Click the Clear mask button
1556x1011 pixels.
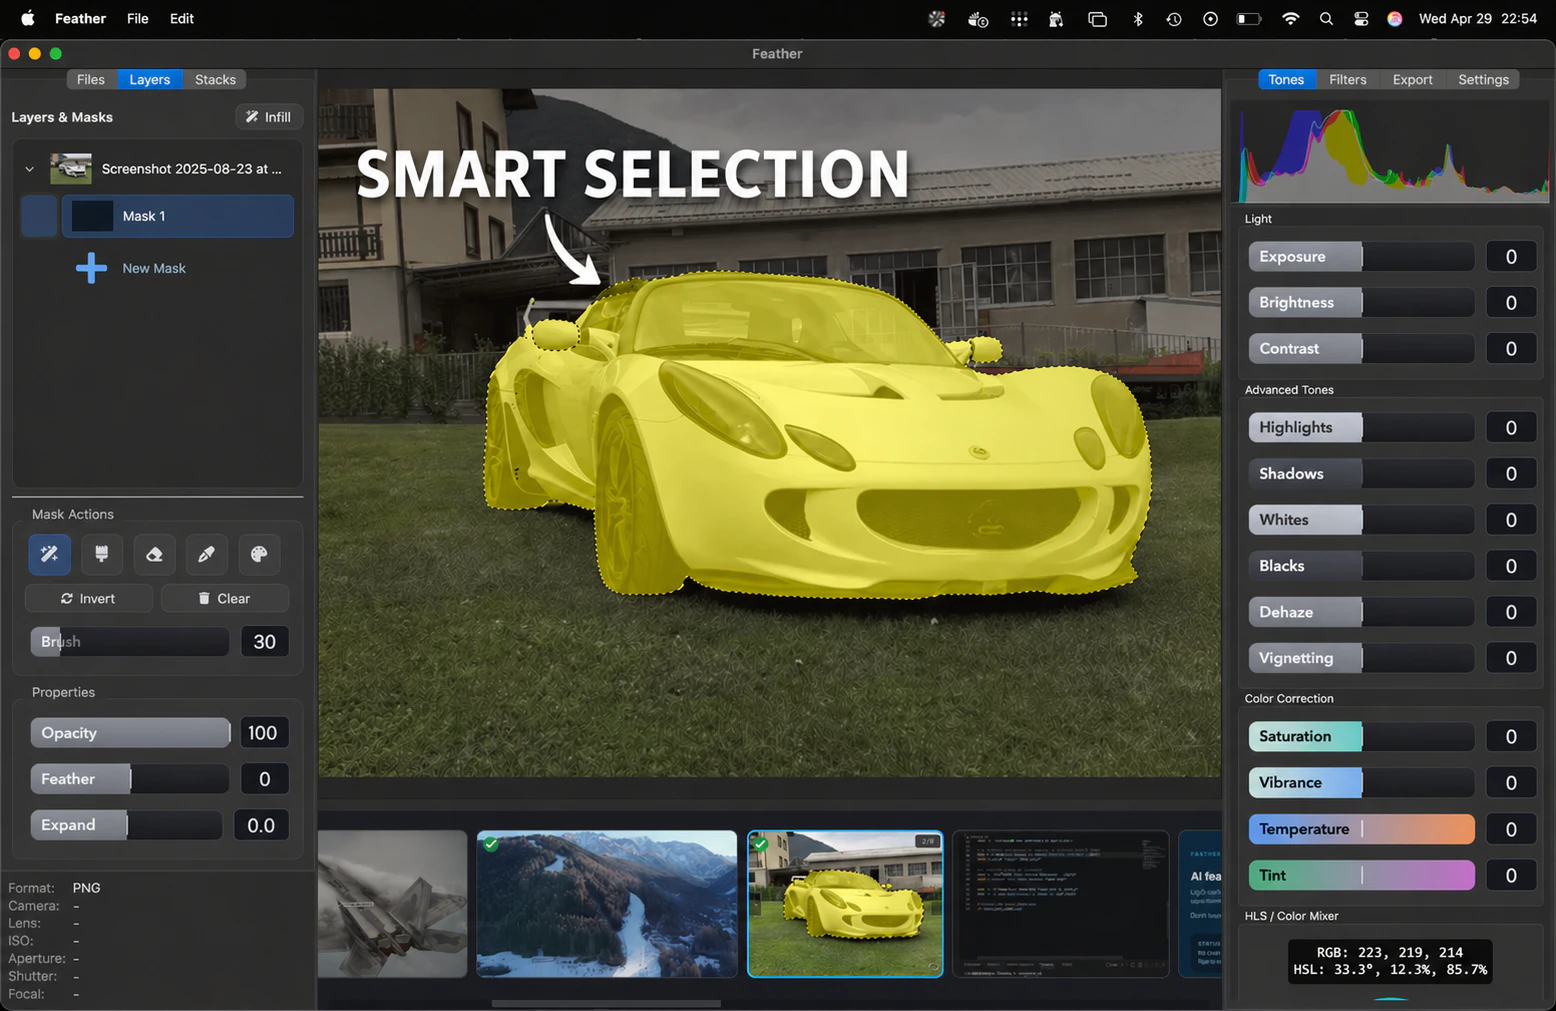[x=225, y=598]
